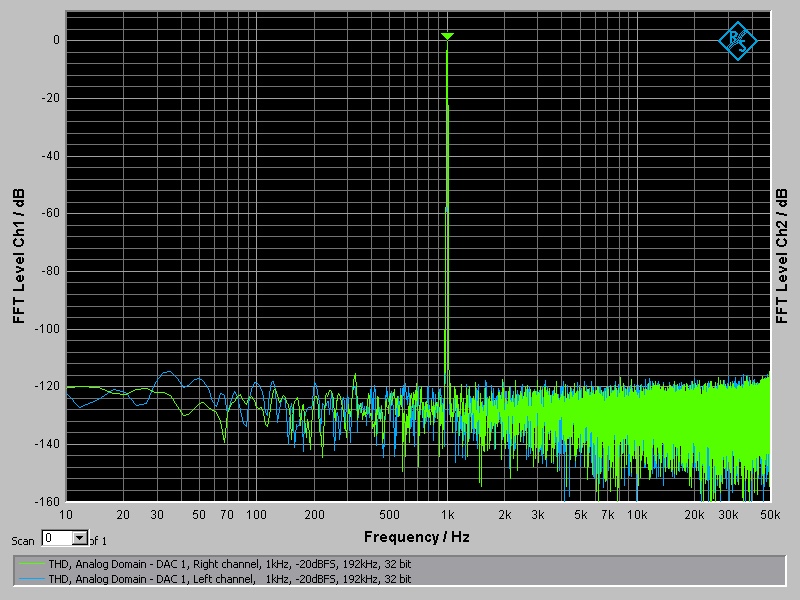This screenshot has height=600, width=800.
Task: Select the blue Left channel legend line swatch
Action: (x=31, y=579)
